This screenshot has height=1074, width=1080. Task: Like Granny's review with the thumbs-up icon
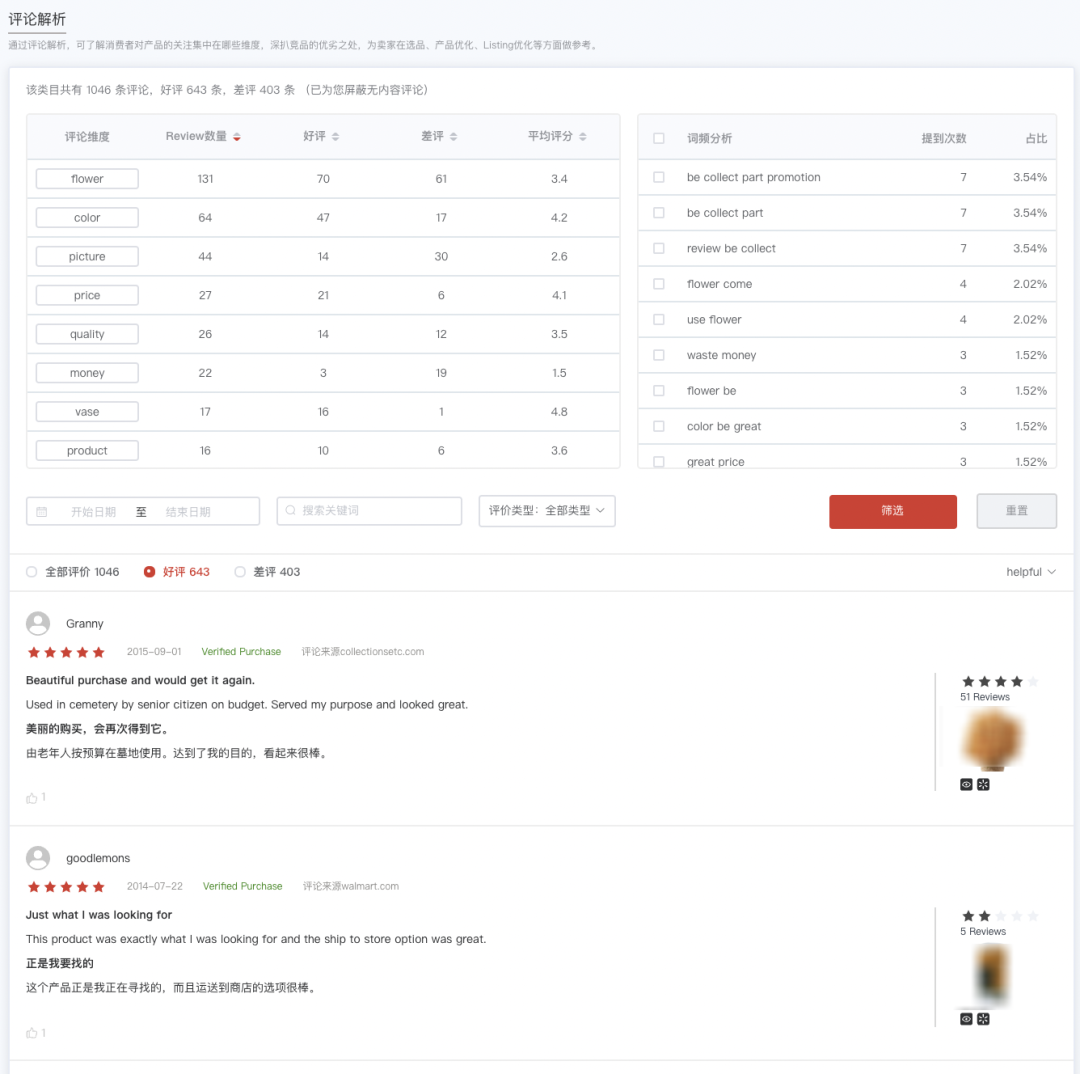32,798
